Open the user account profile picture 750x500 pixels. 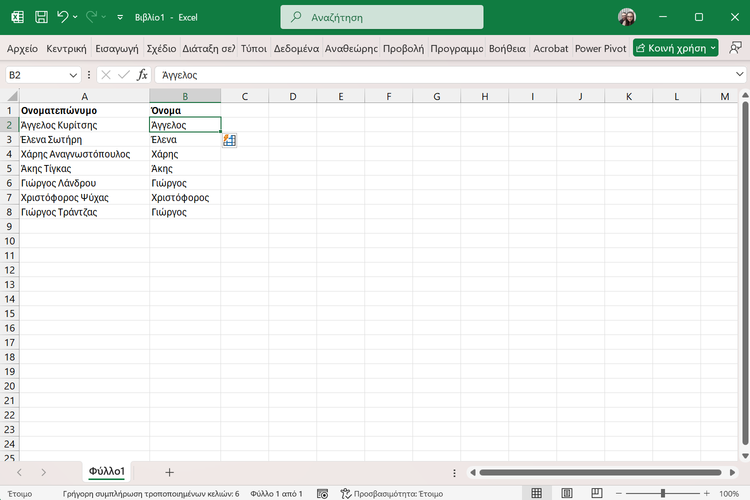point(627,17)
